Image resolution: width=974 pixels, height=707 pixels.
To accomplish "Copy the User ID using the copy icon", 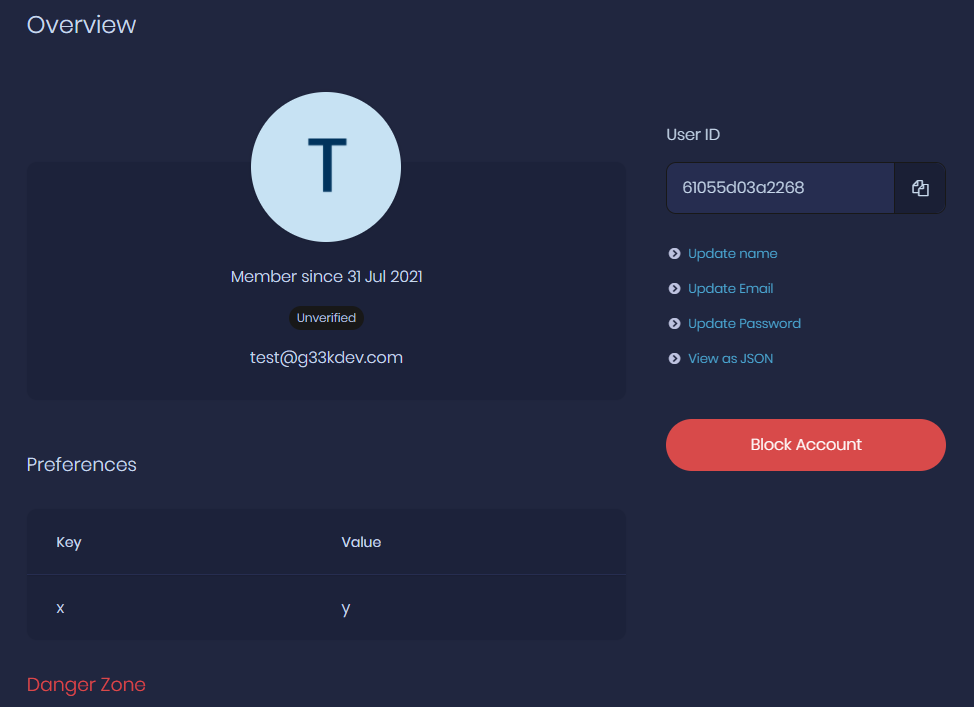I will pos(919,187).
